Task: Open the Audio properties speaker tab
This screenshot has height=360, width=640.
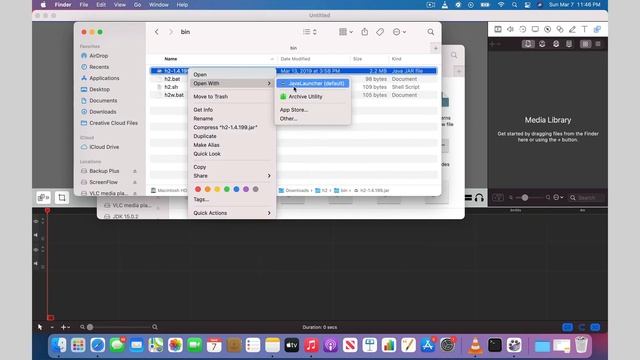Action: tap(510, 29)
